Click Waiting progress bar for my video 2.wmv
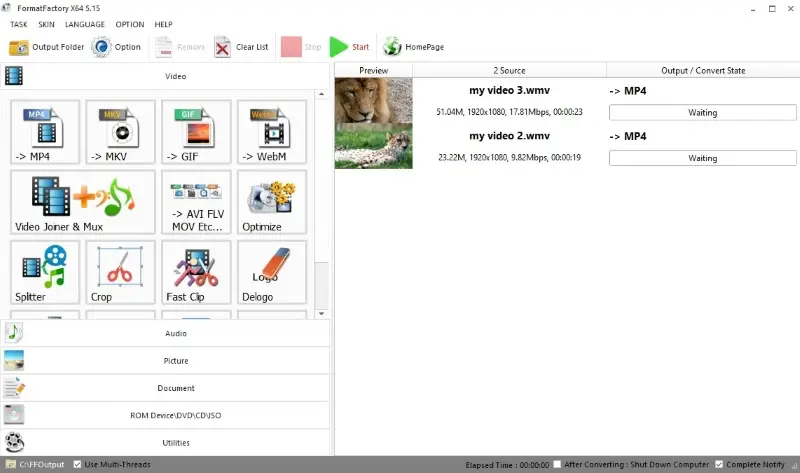Screen dimensions: 800x473 (x=703, y=158)
